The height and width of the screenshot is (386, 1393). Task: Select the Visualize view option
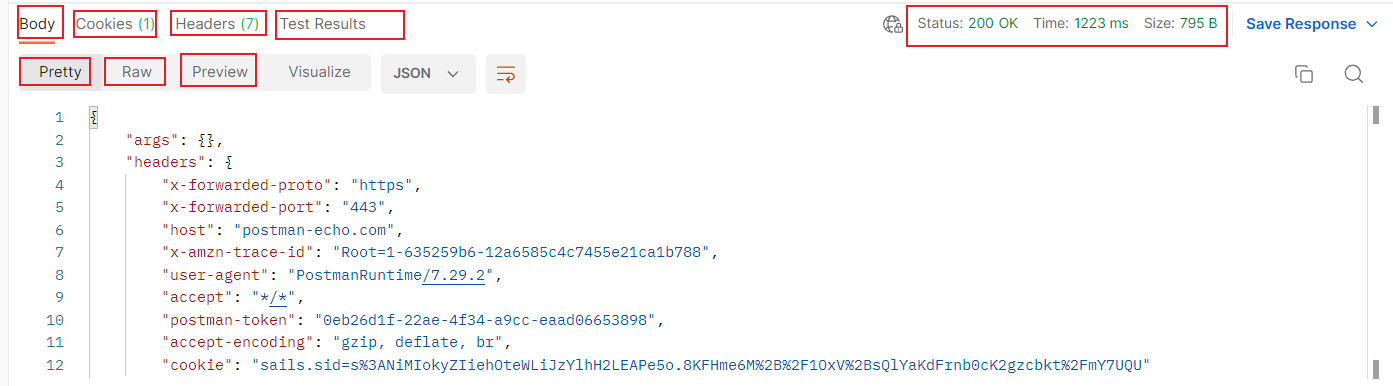click(319, 72)
